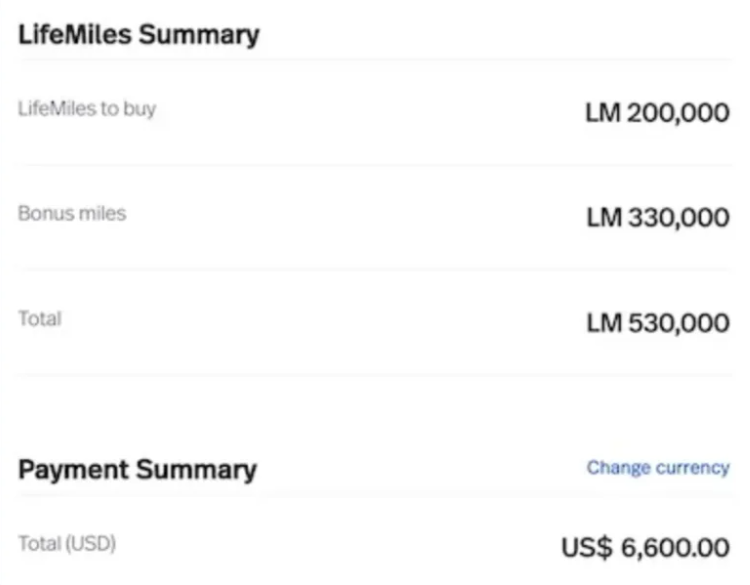750x585 pixels.
Task: Click the Change currency link
Action: tap(657, 468)
